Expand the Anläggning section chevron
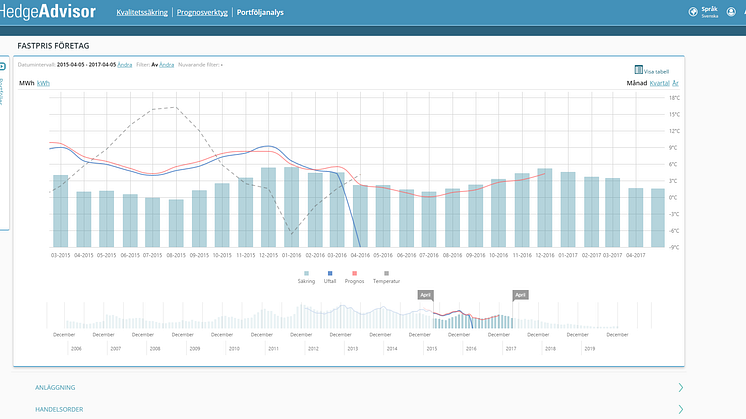Screen dimensions: 746x419 [681, 388]
